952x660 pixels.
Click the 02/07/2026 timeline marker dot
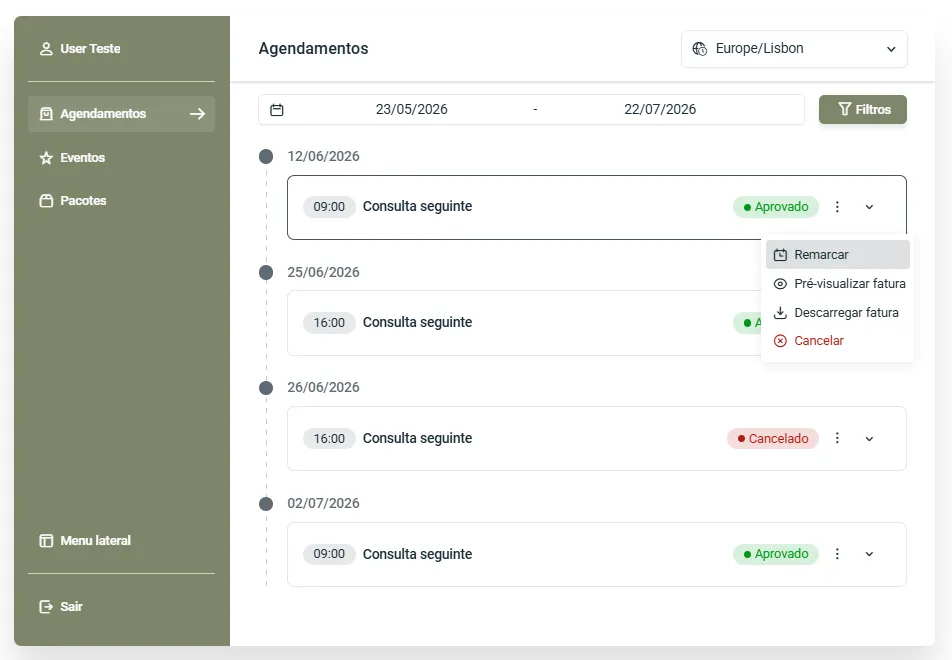click(266, 504)
